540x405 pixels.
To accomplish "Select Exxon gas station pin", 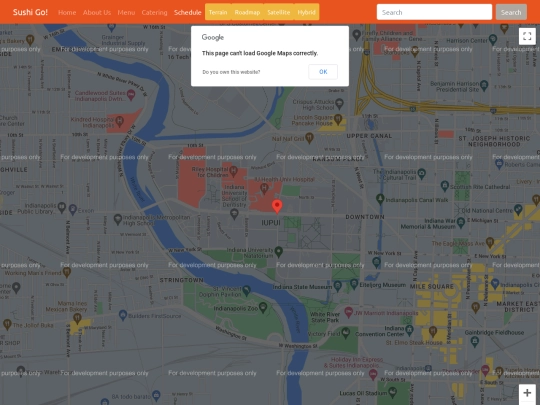I will coord(73,209).
